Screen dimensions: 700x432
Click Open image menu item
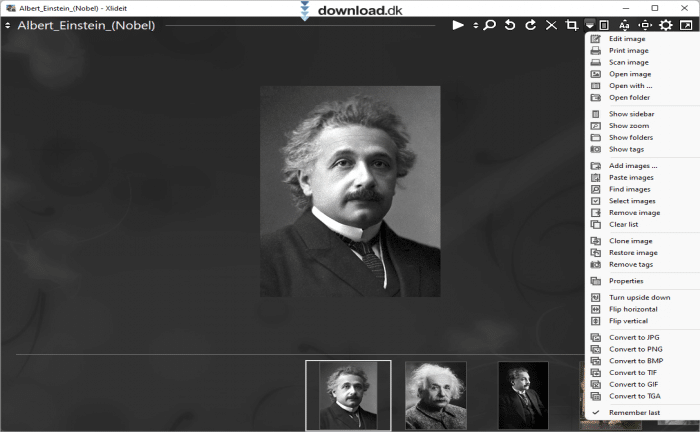tap(630, 74)
